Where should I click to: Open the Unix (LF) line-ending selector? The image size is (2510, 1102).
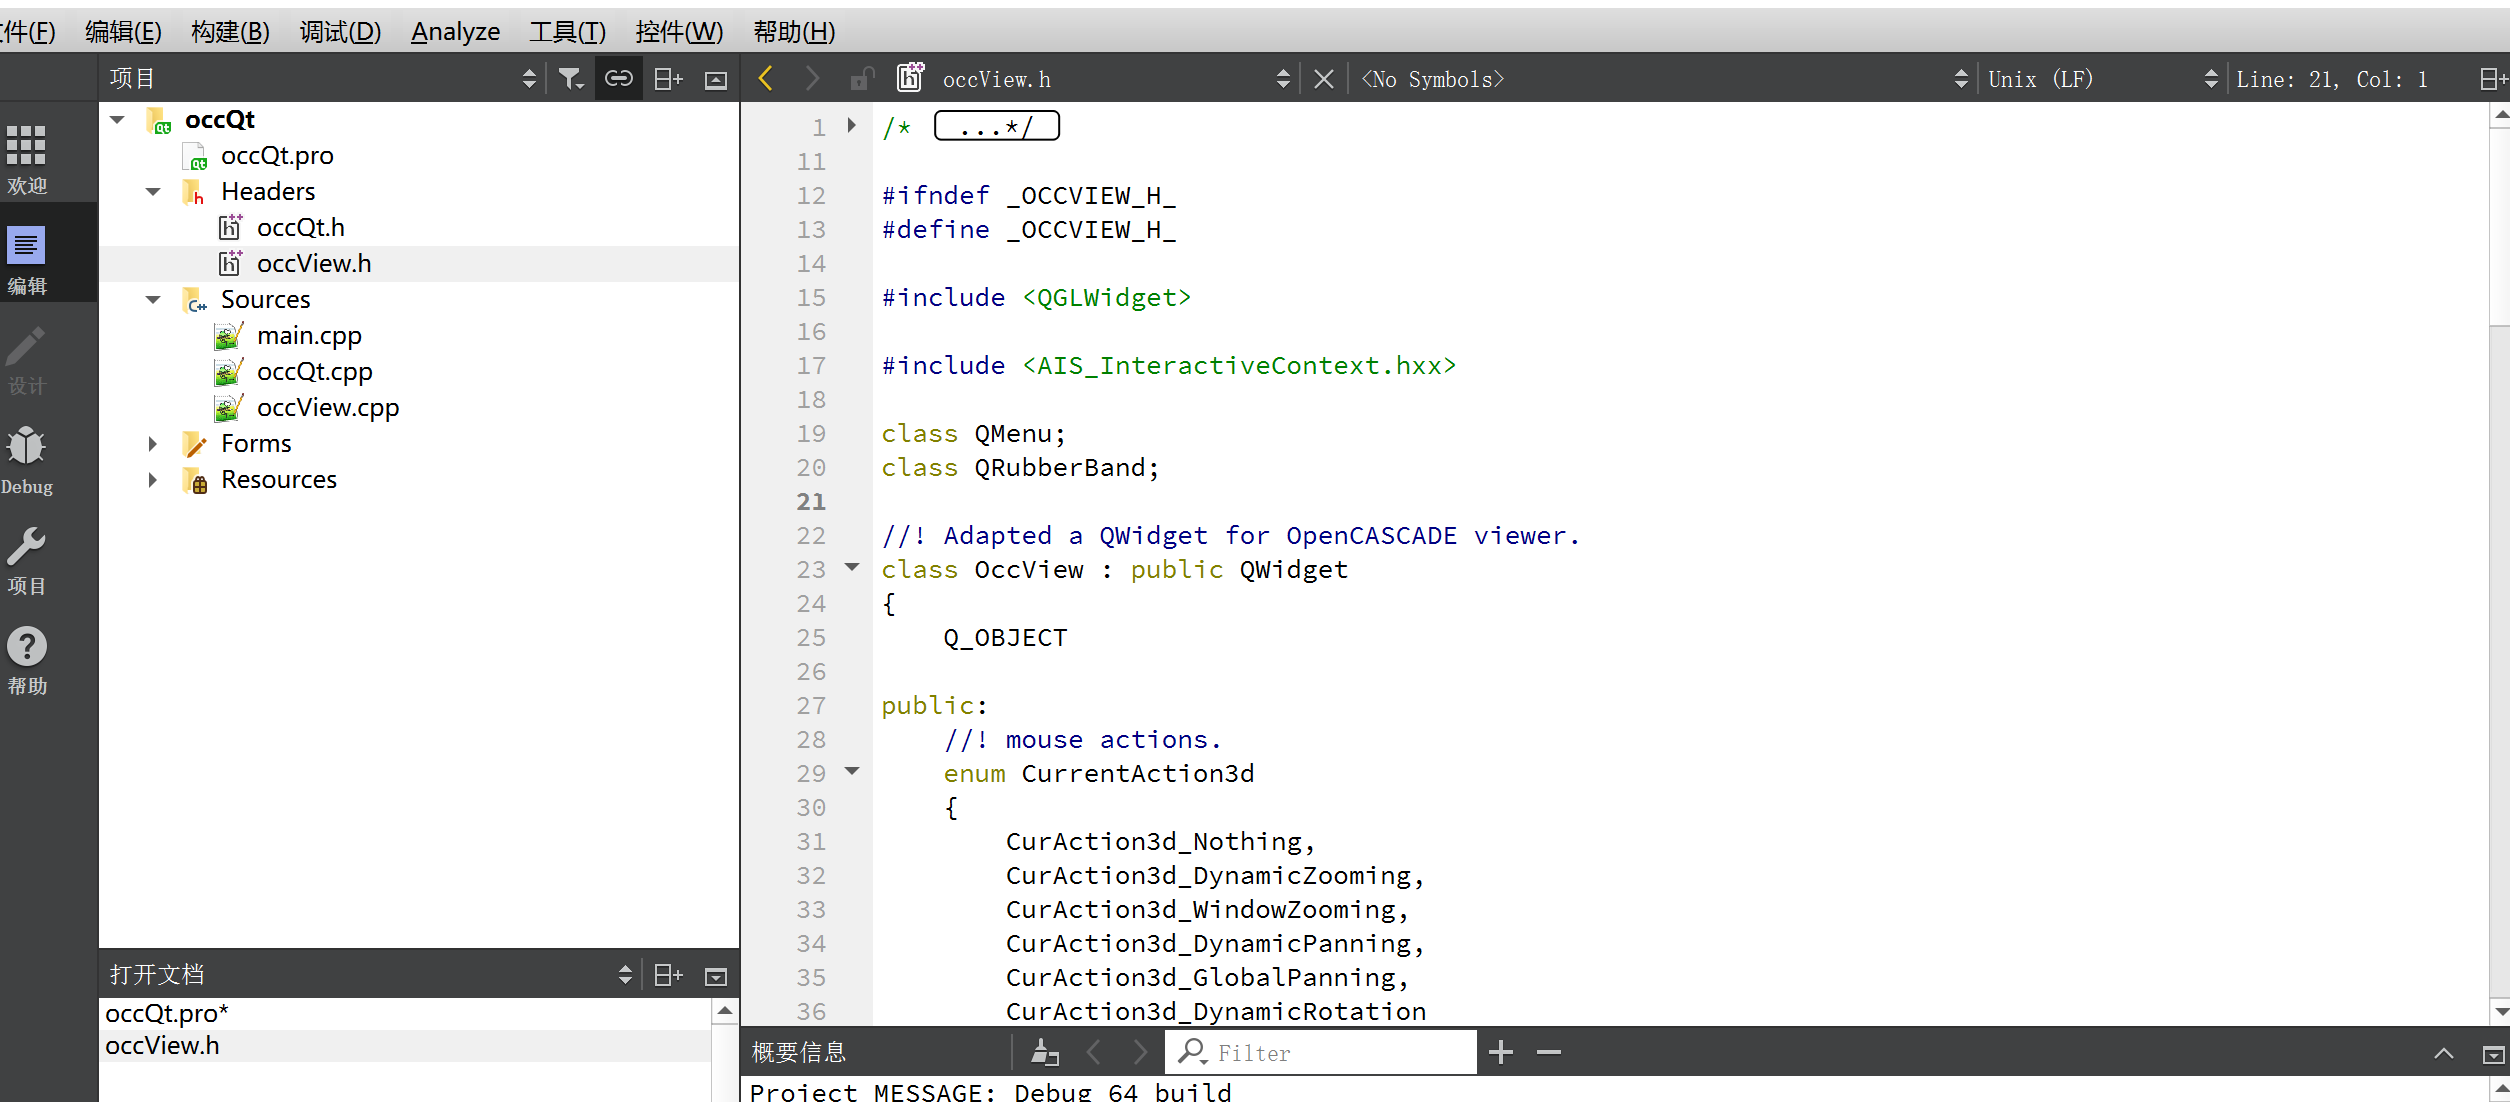click(x=2040, y=78)
